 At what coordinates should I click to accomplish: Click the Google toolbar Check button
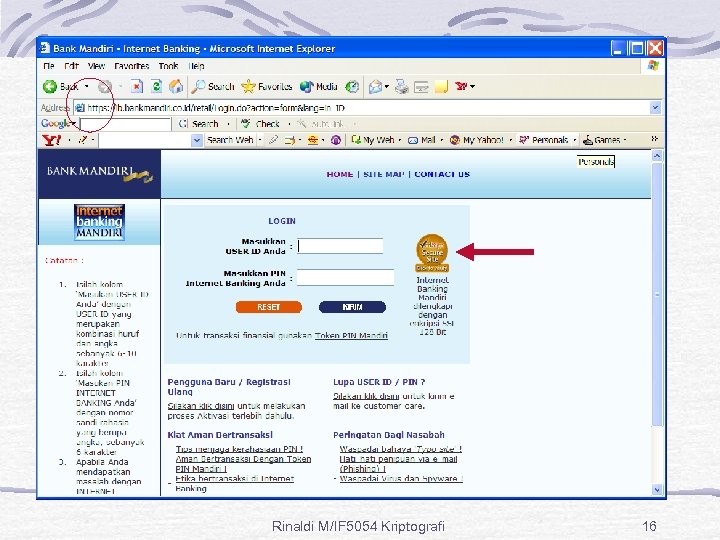(260, 124)
